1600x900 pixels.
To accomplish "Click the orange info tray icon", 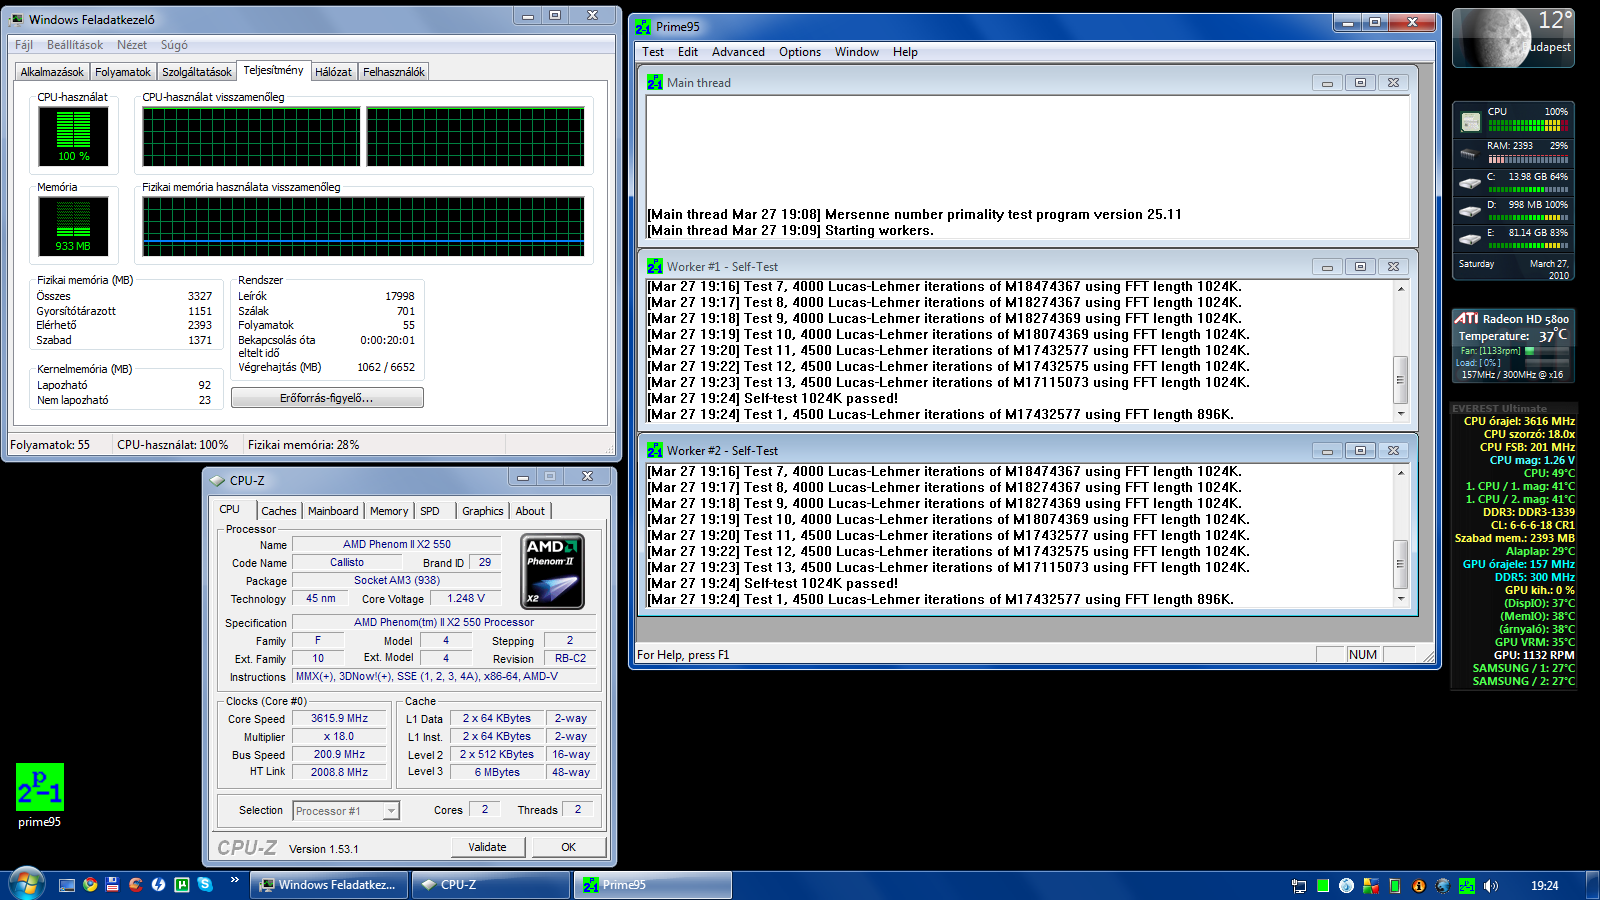I will (x=1418, y=886).
